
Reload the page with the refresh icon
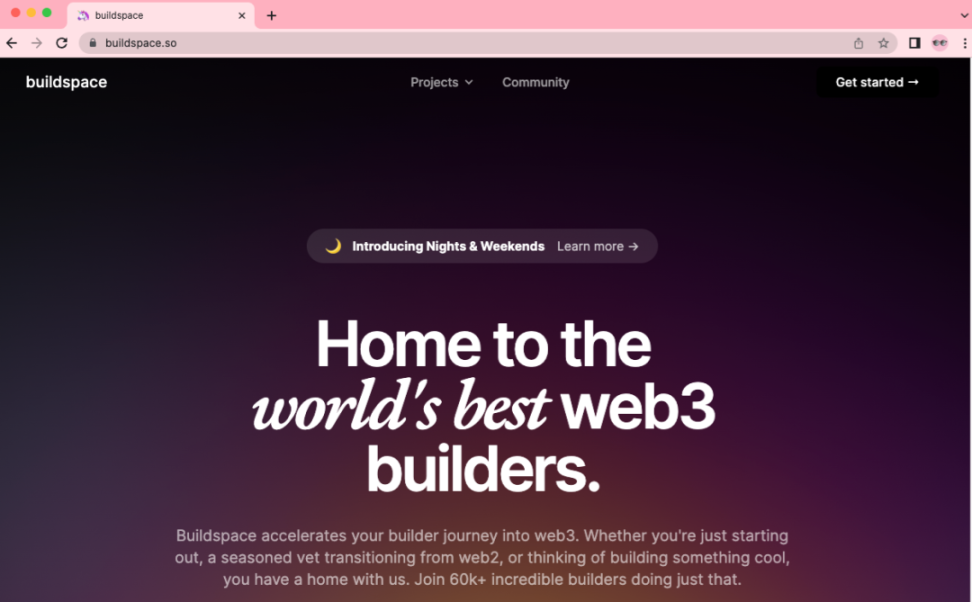pyautogui.click(x=61, y=43)
